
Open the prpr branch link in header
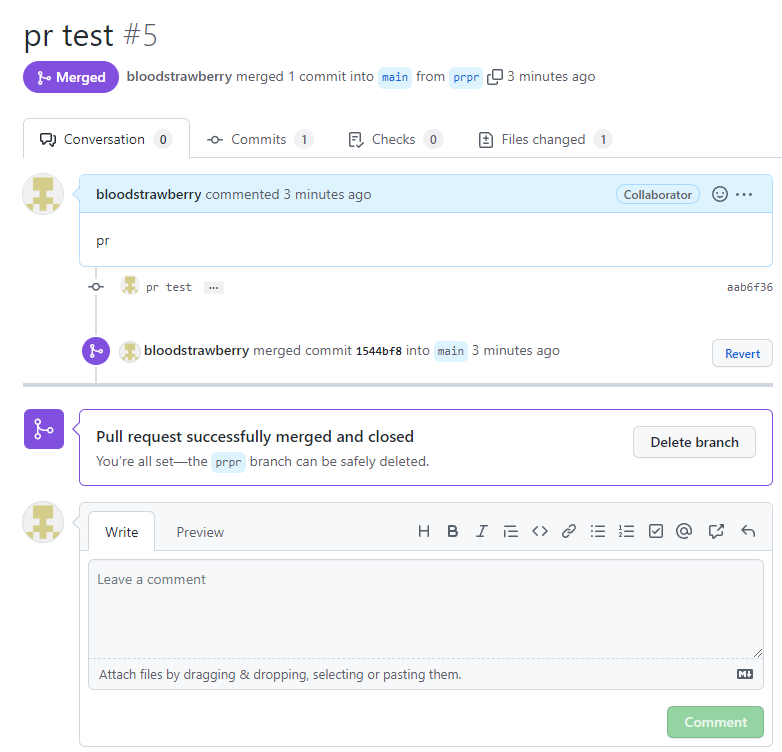466,77
